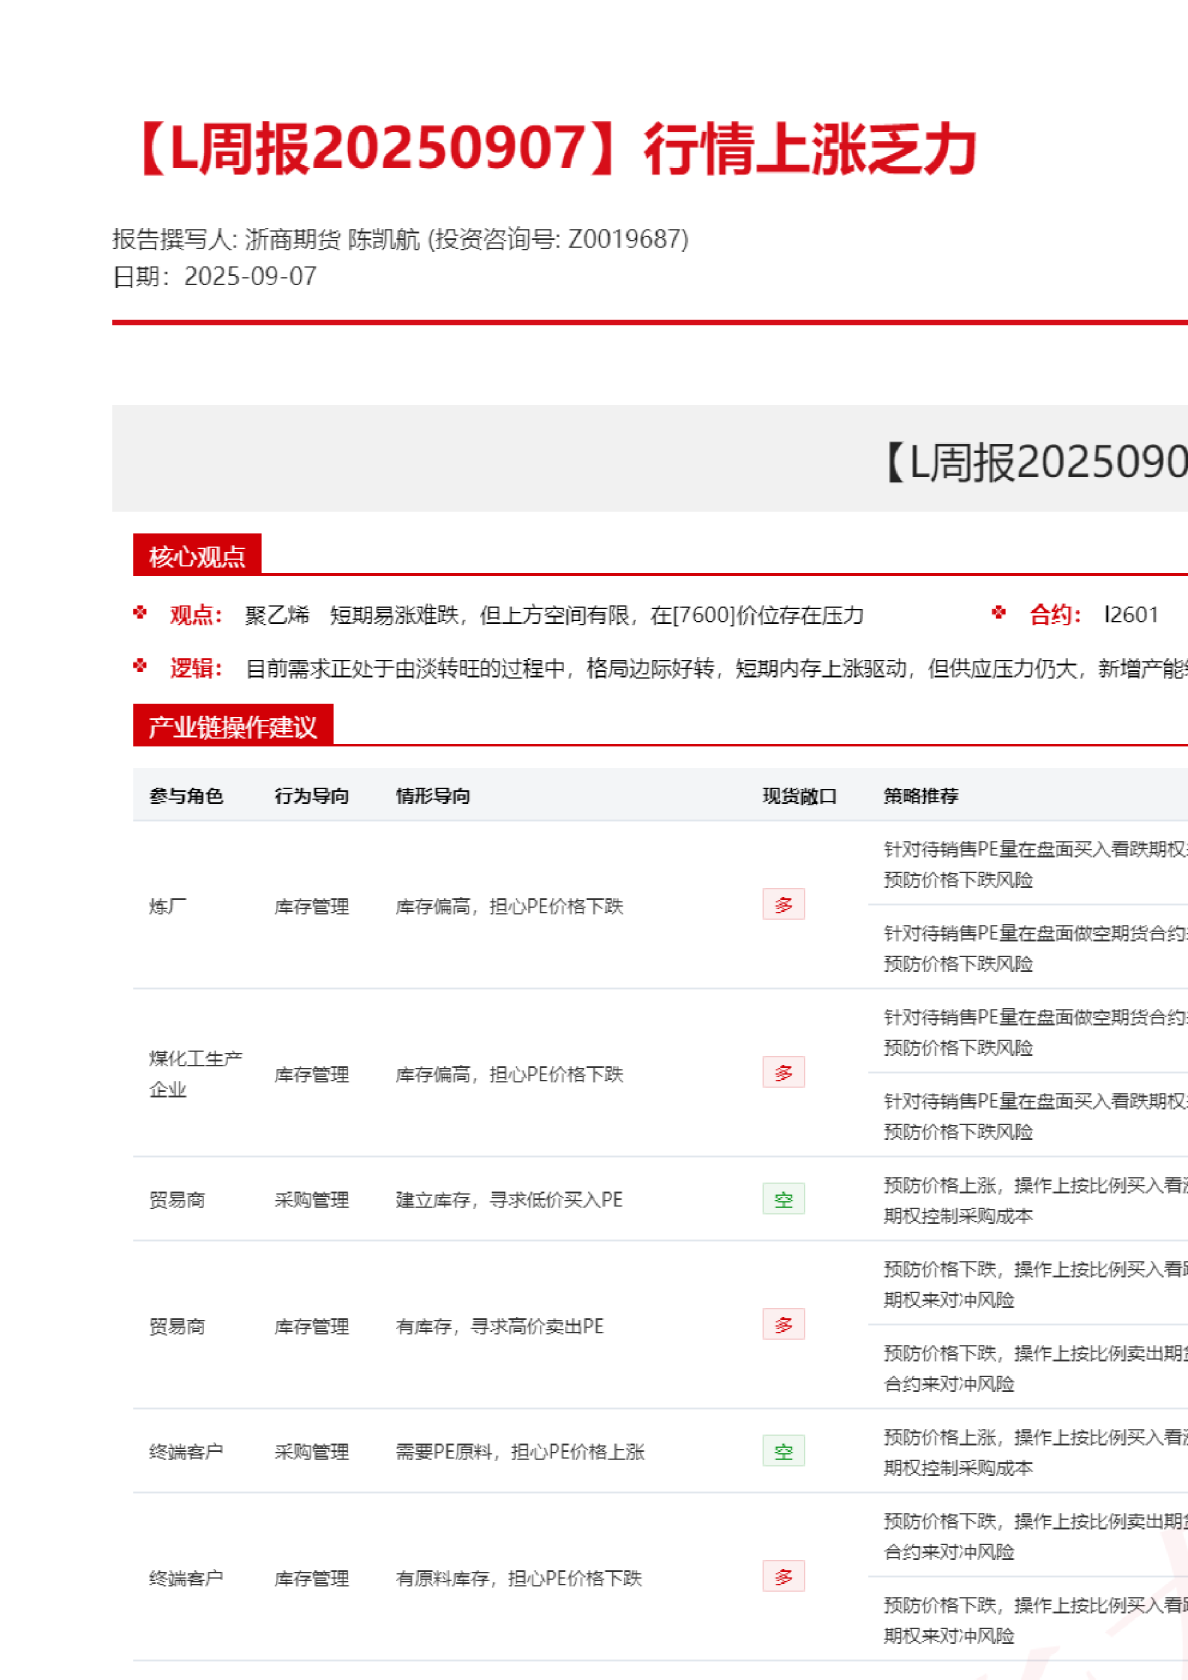
Task: Click the date 2025-09-07 text
Action: [x=250, y=276]
